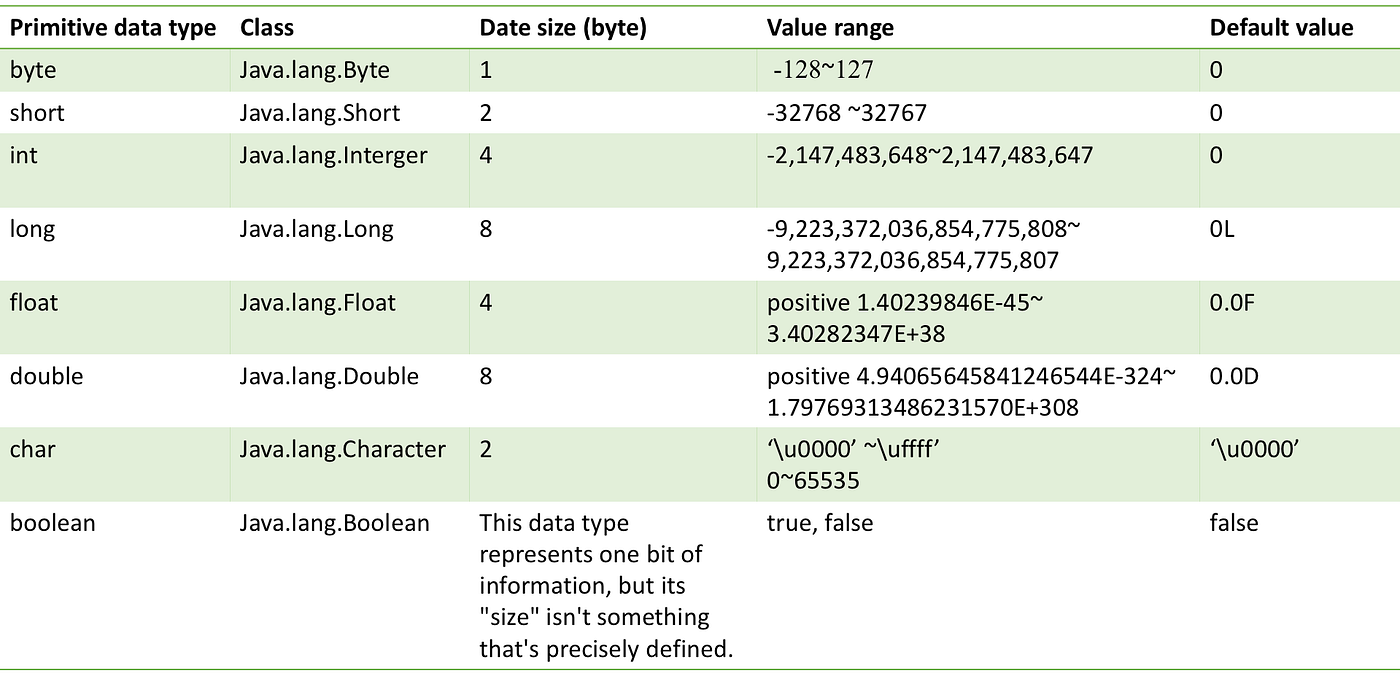The width and height of the screenshot is (1400, 678).
Task: Click the 'Primitive data type' column header
Action: (113, 28)
